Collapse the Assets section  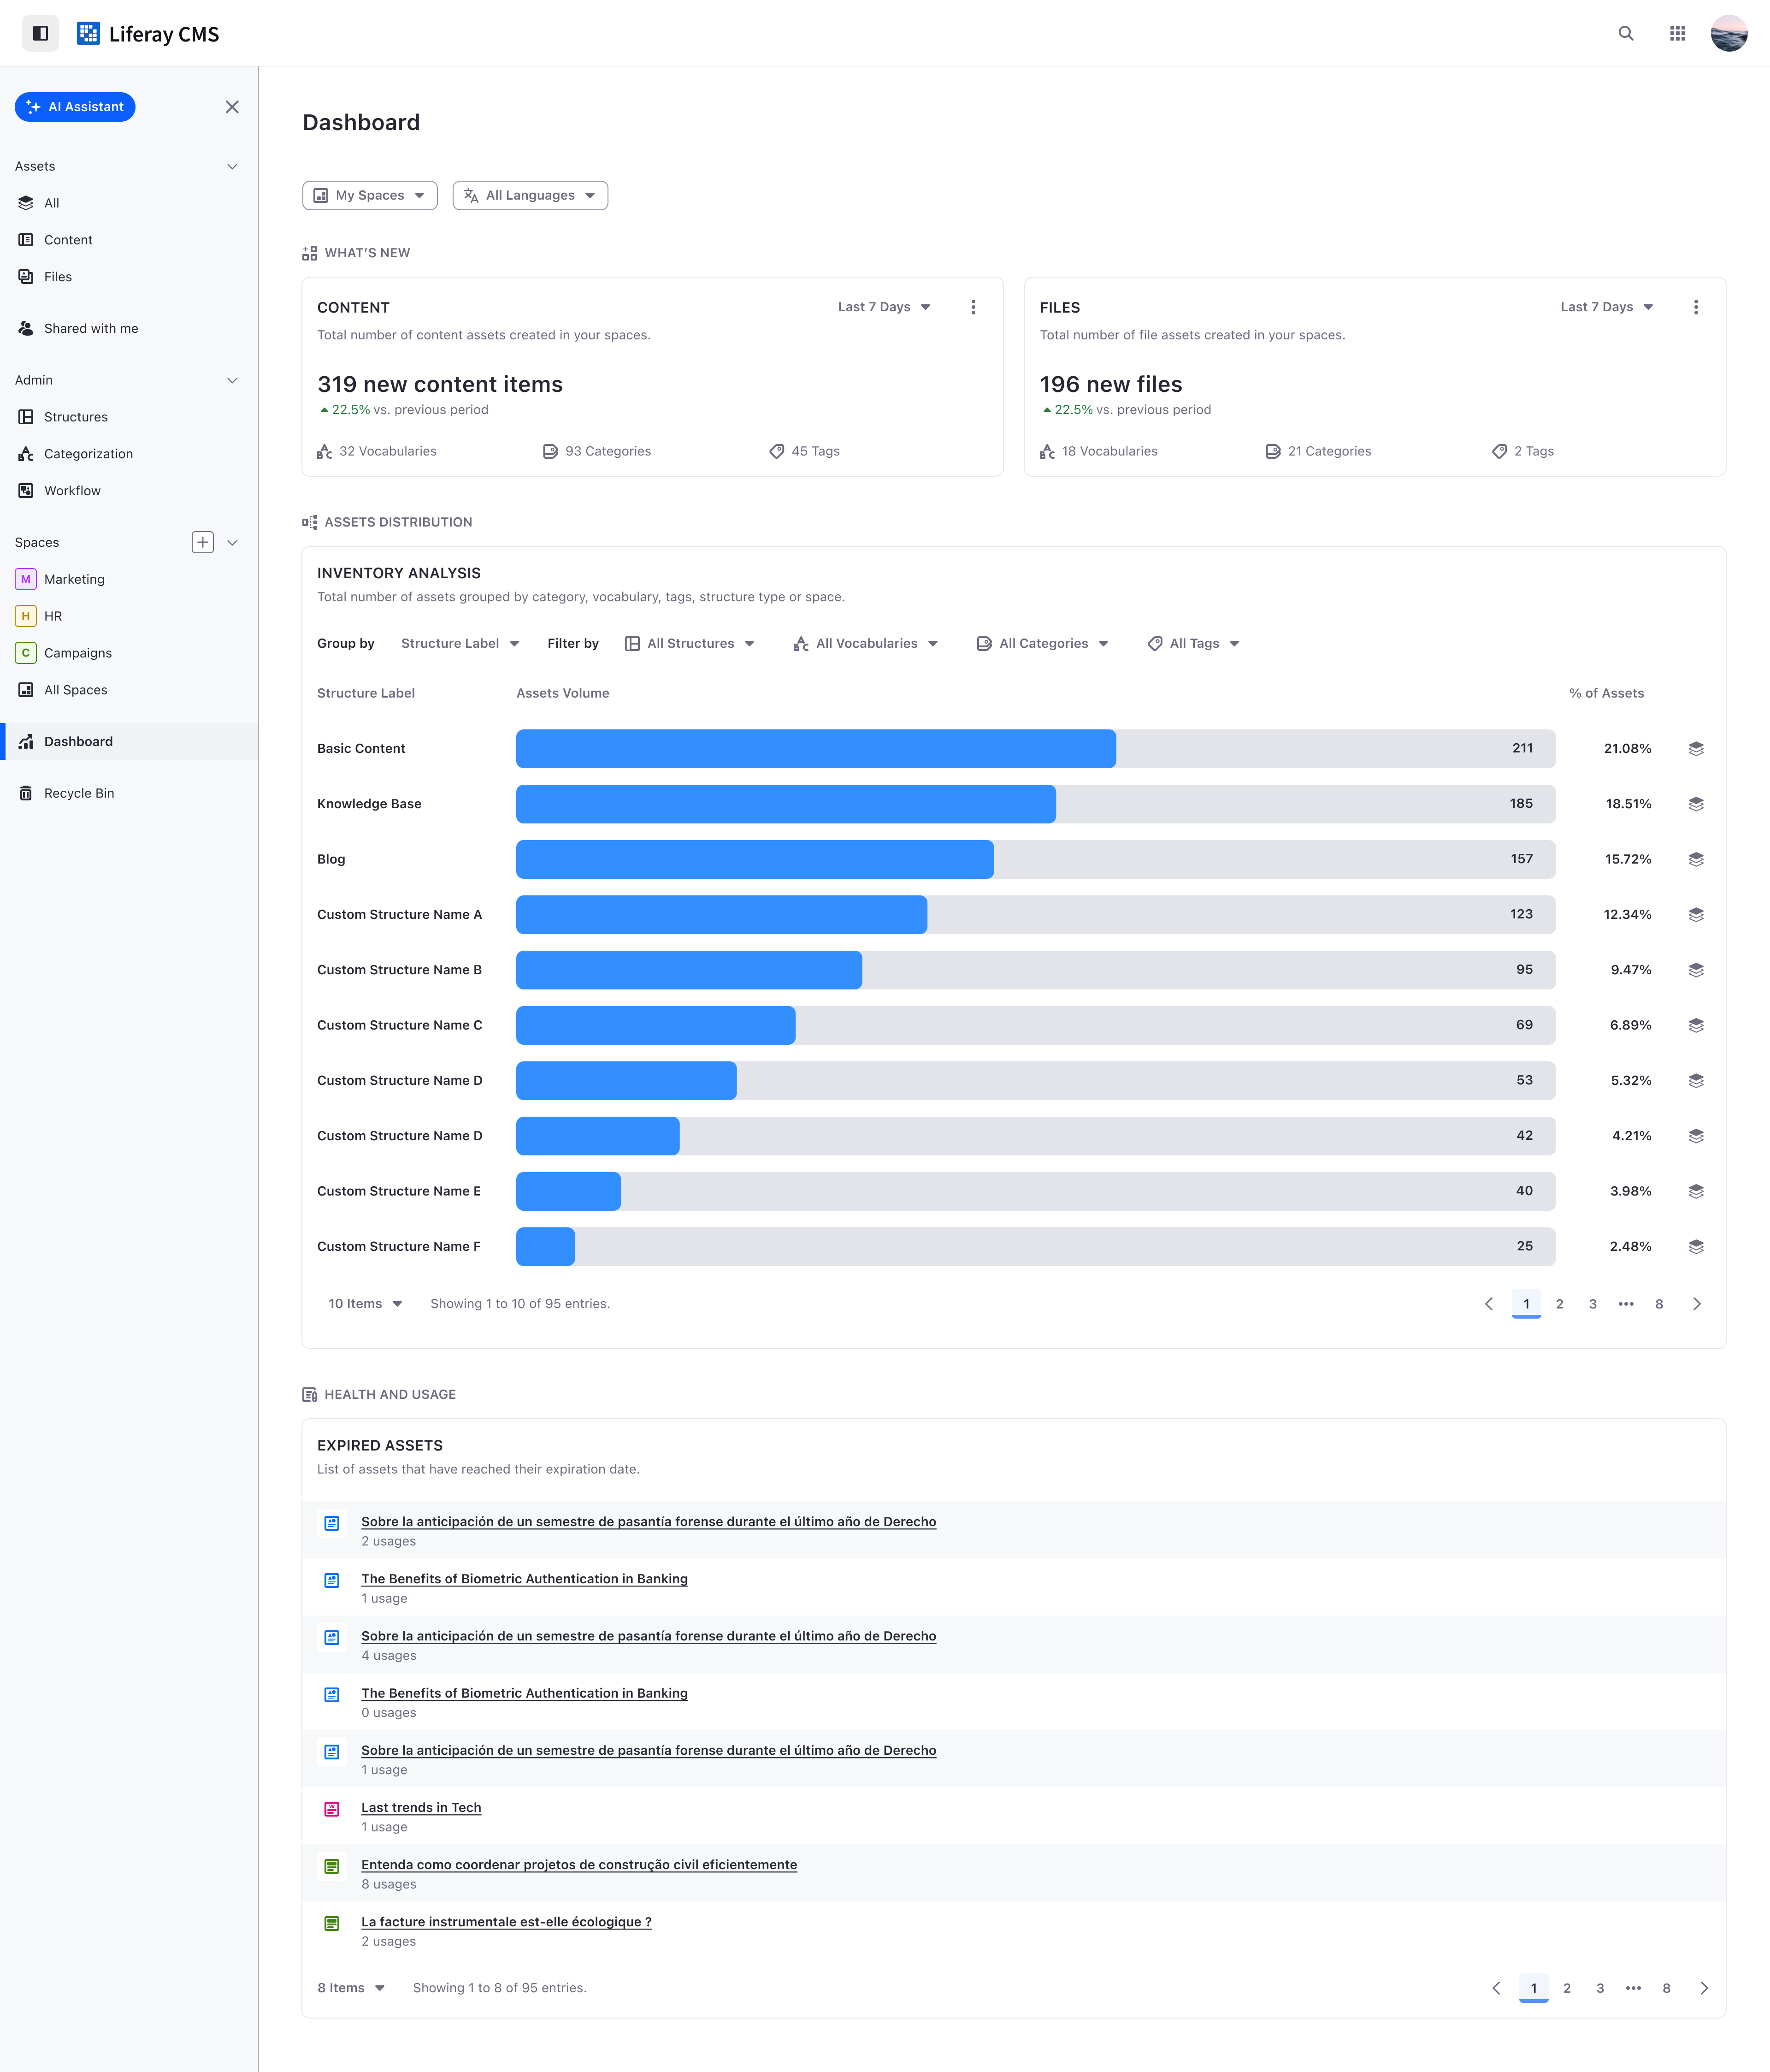[232, 166]
